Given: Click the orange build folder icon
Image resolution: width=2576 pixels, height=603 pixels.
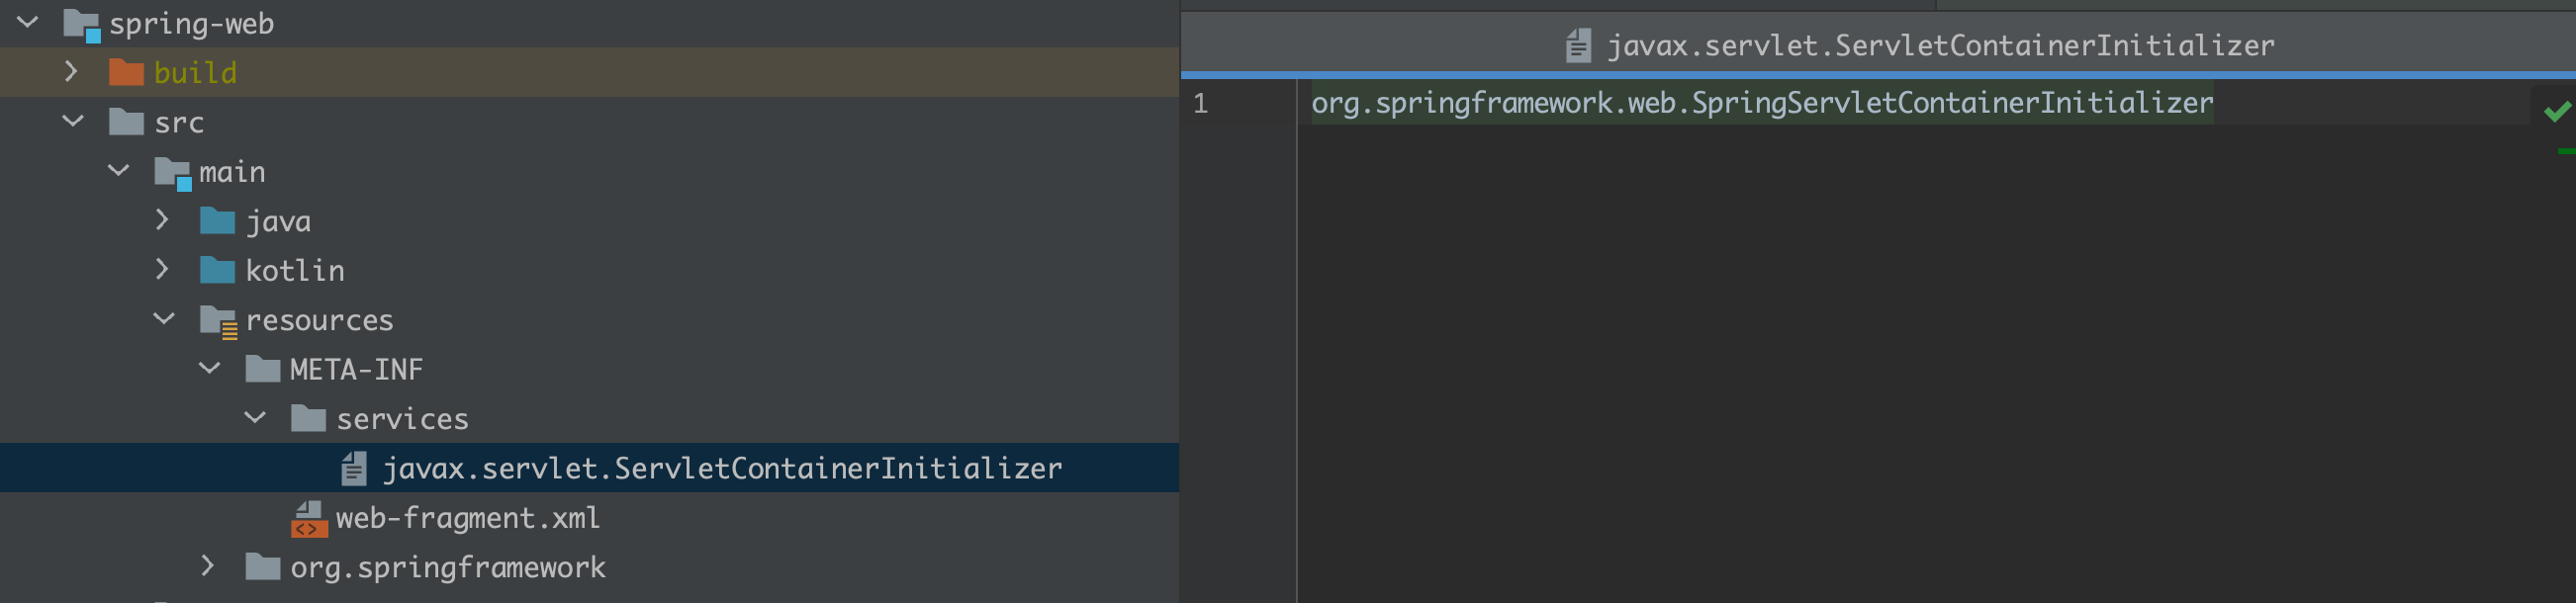Looking at the screenshot, I should click(126, 72).
